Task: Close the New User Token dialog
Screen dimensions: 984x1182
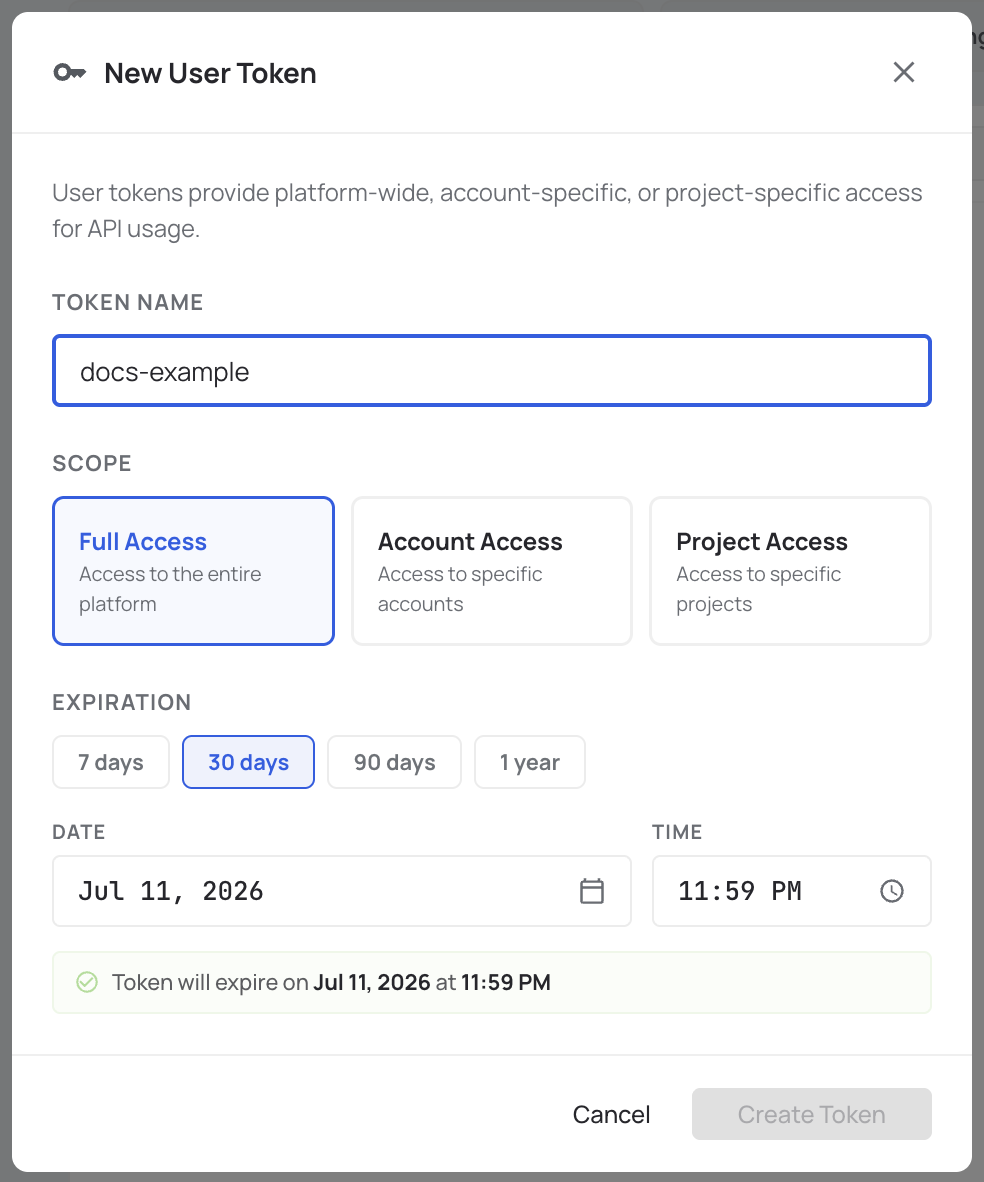Action: point(903,72)
